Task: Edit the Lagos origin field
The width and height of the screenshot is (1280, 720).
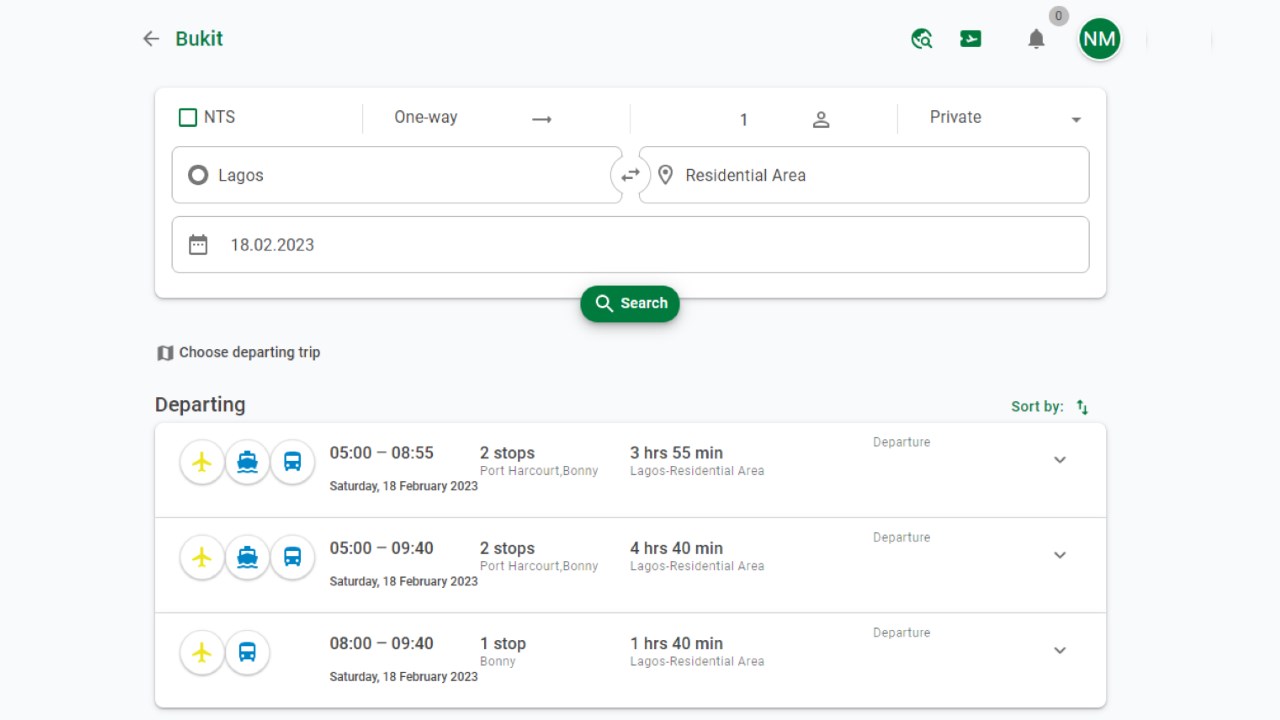Action: [397, 175]
